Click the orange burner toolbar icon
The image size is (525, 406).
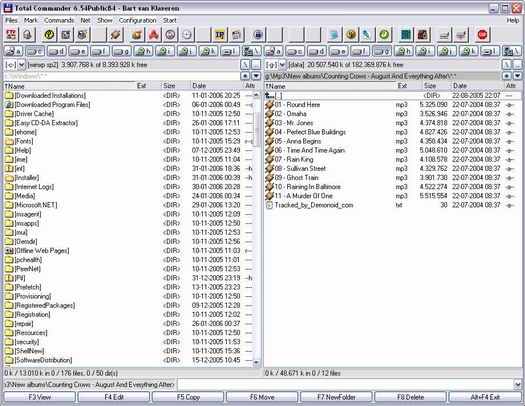[x=137, y=34]
